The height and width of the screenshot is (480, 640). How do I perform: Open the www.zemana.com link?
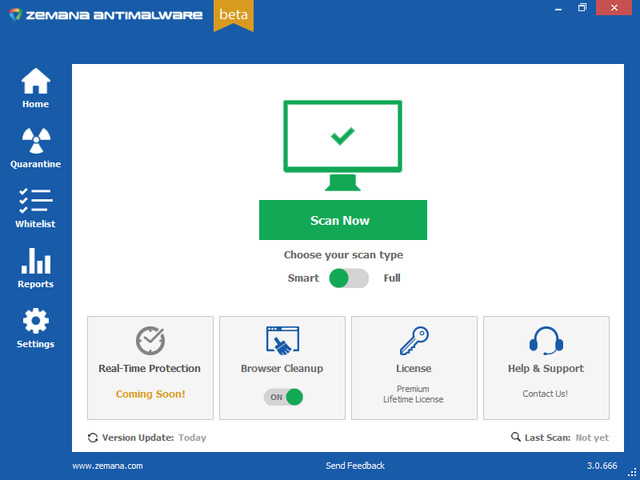click(108, 466)
